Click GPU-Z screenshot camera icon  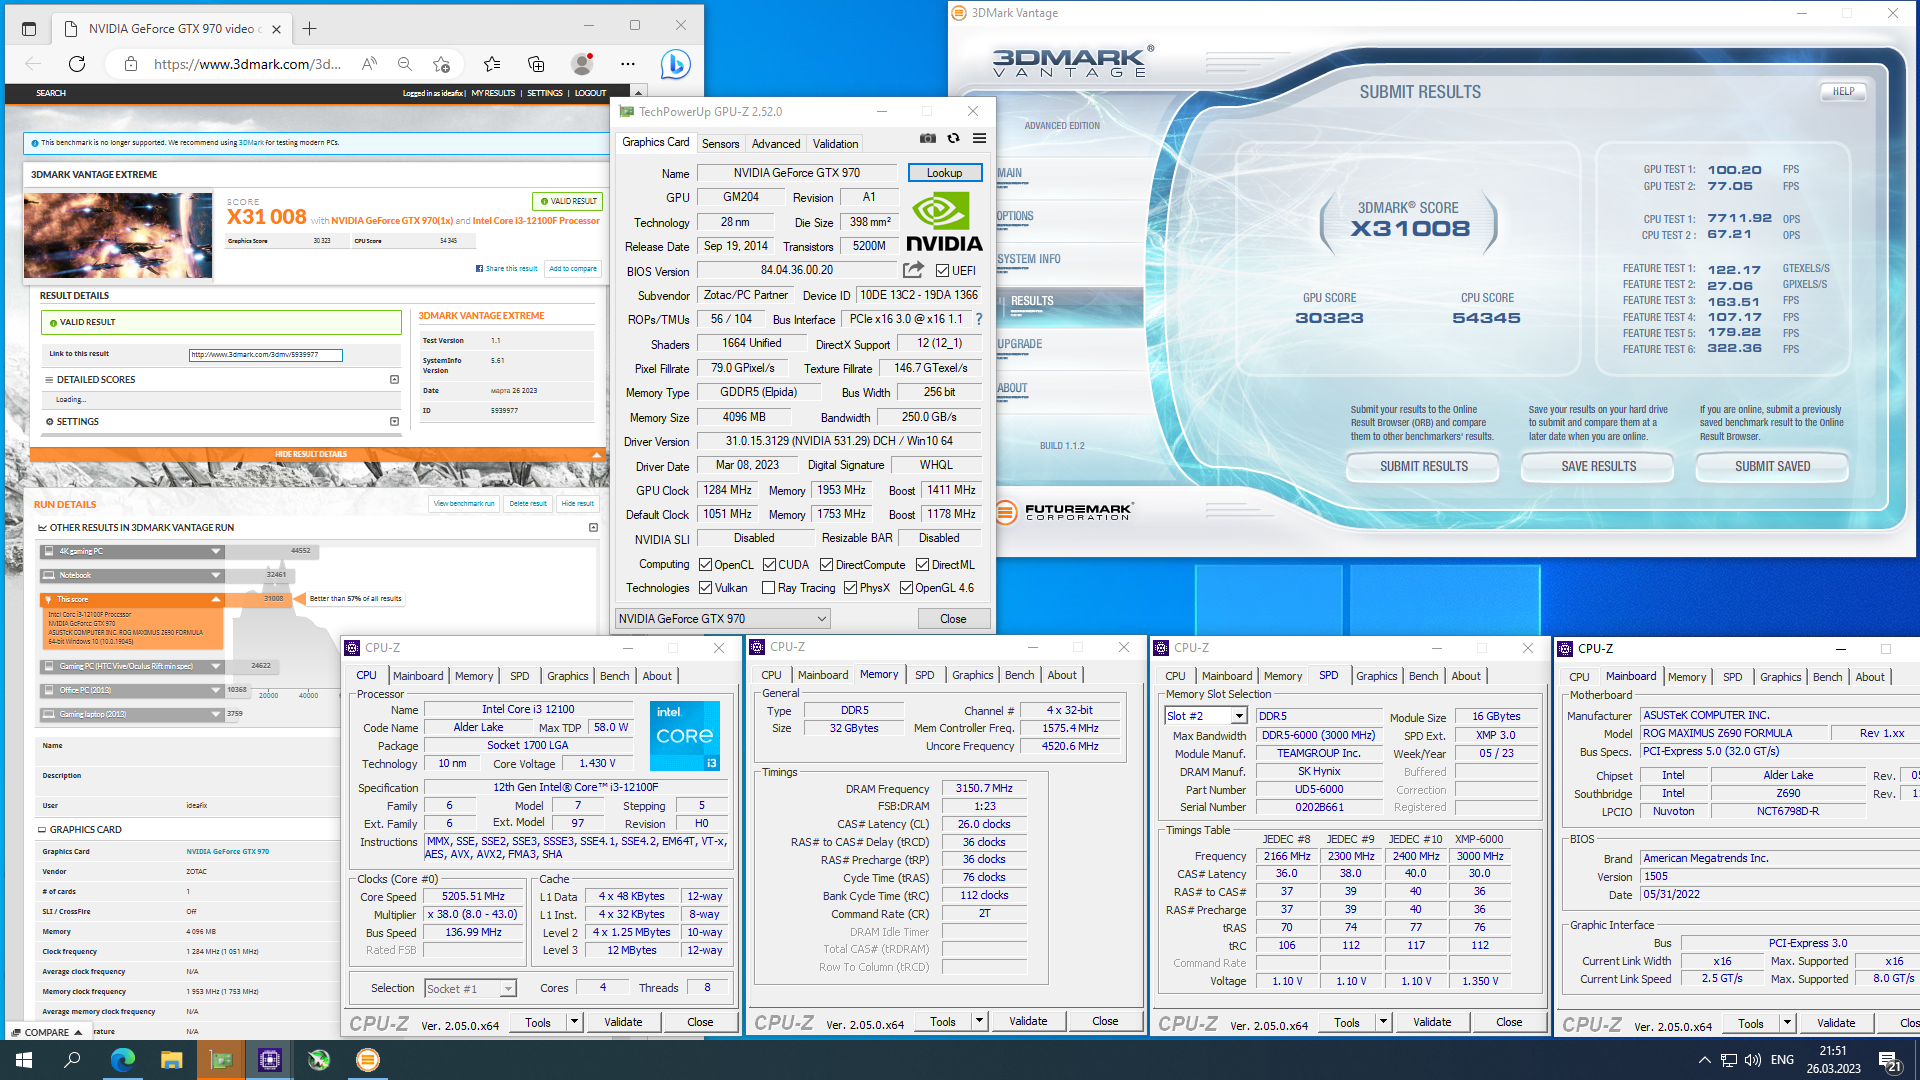pyautogui.click(x=928, y=139)
